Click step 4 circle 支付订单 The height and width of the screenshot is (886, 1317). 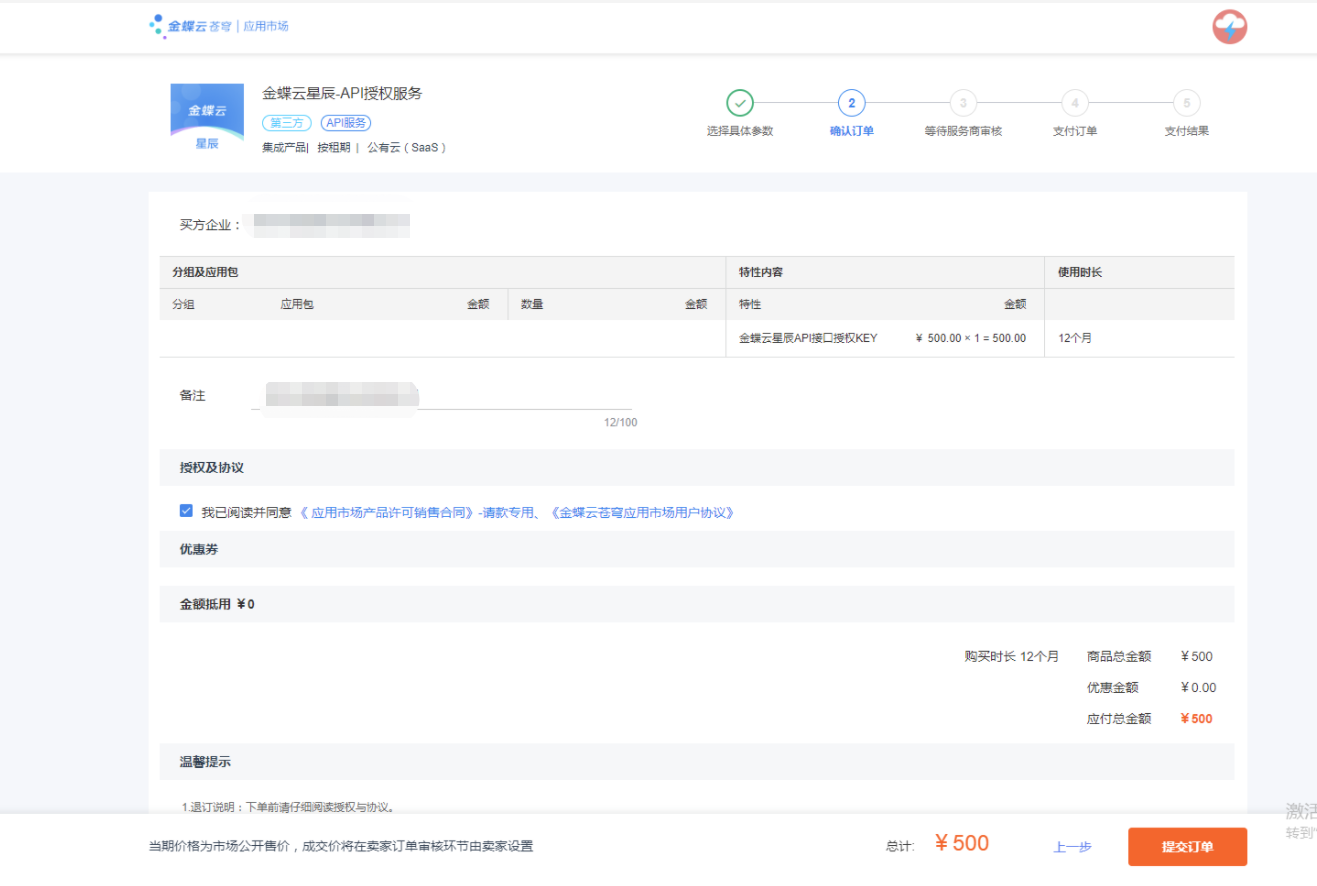tap(1075, 102)
